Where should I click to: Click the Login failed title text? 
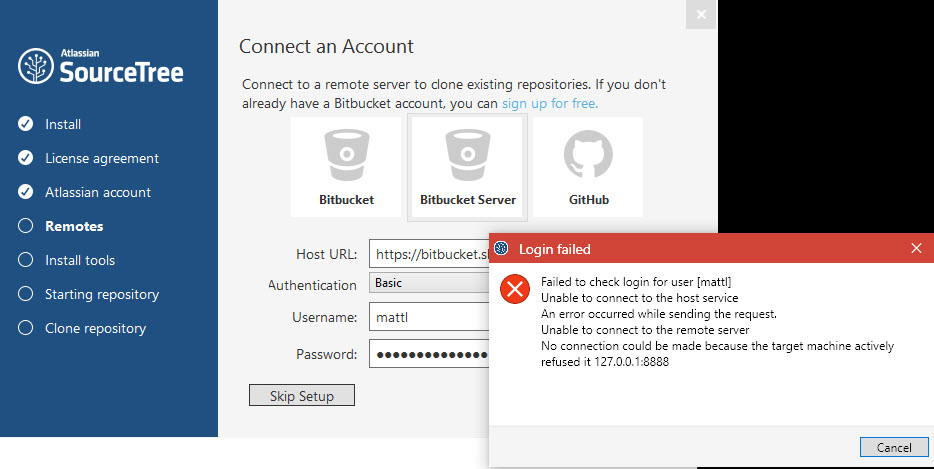coord(555,249)
